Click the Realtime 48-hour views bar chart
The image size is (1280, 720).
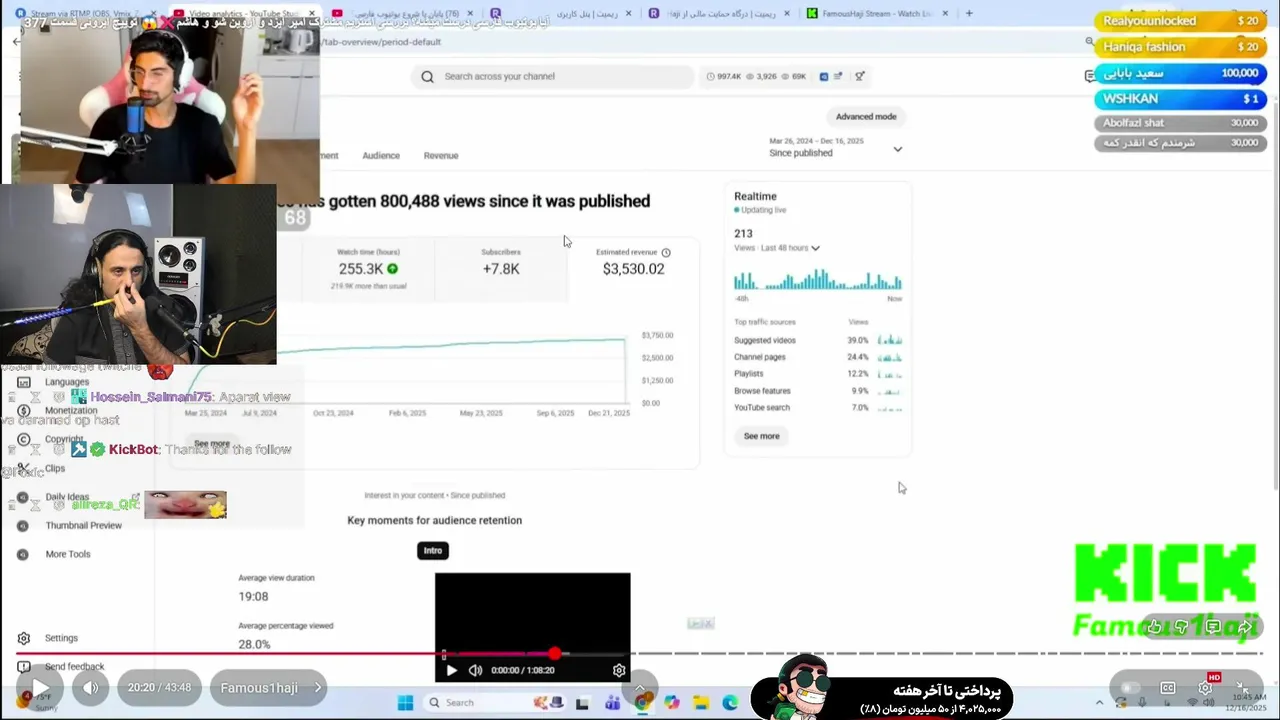click(x=818, y=279)
